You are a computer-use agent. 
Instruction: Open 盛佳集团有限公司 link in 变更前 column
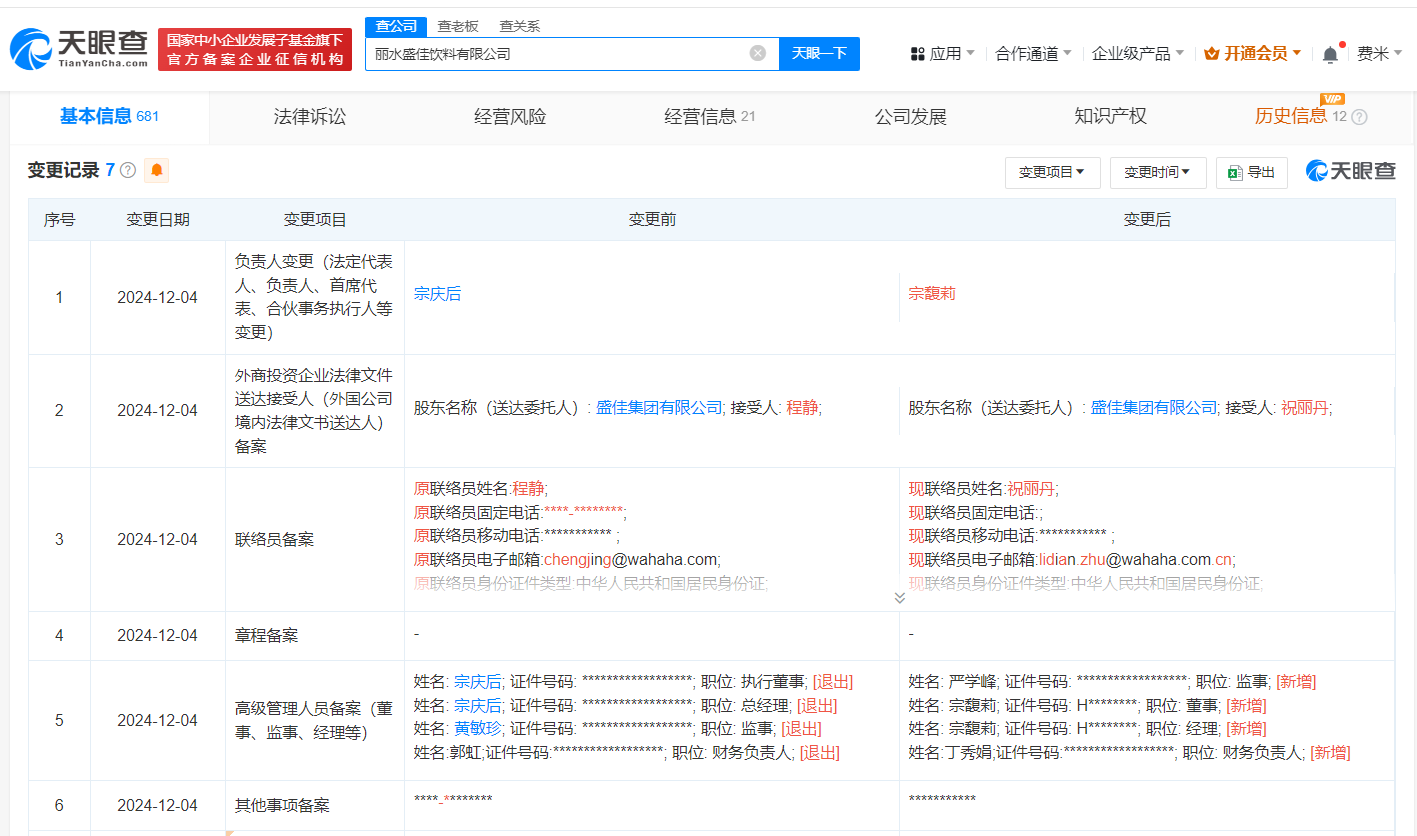(x=659, y=407)
